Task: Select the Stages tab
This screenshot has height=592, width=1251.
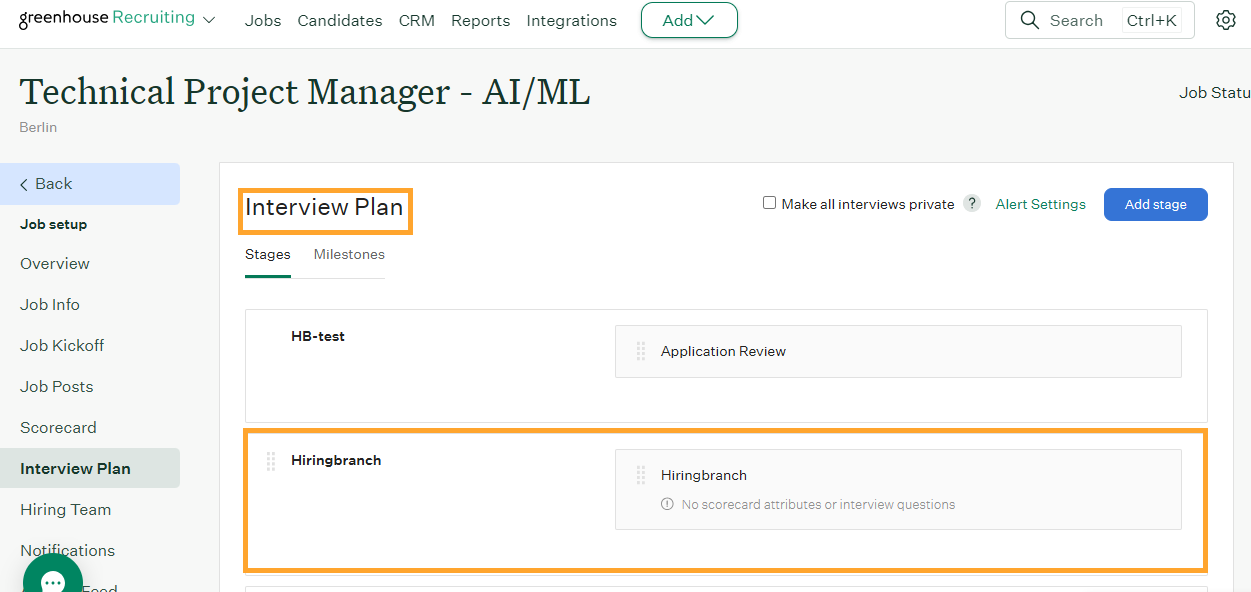Action: pos(267,255)
